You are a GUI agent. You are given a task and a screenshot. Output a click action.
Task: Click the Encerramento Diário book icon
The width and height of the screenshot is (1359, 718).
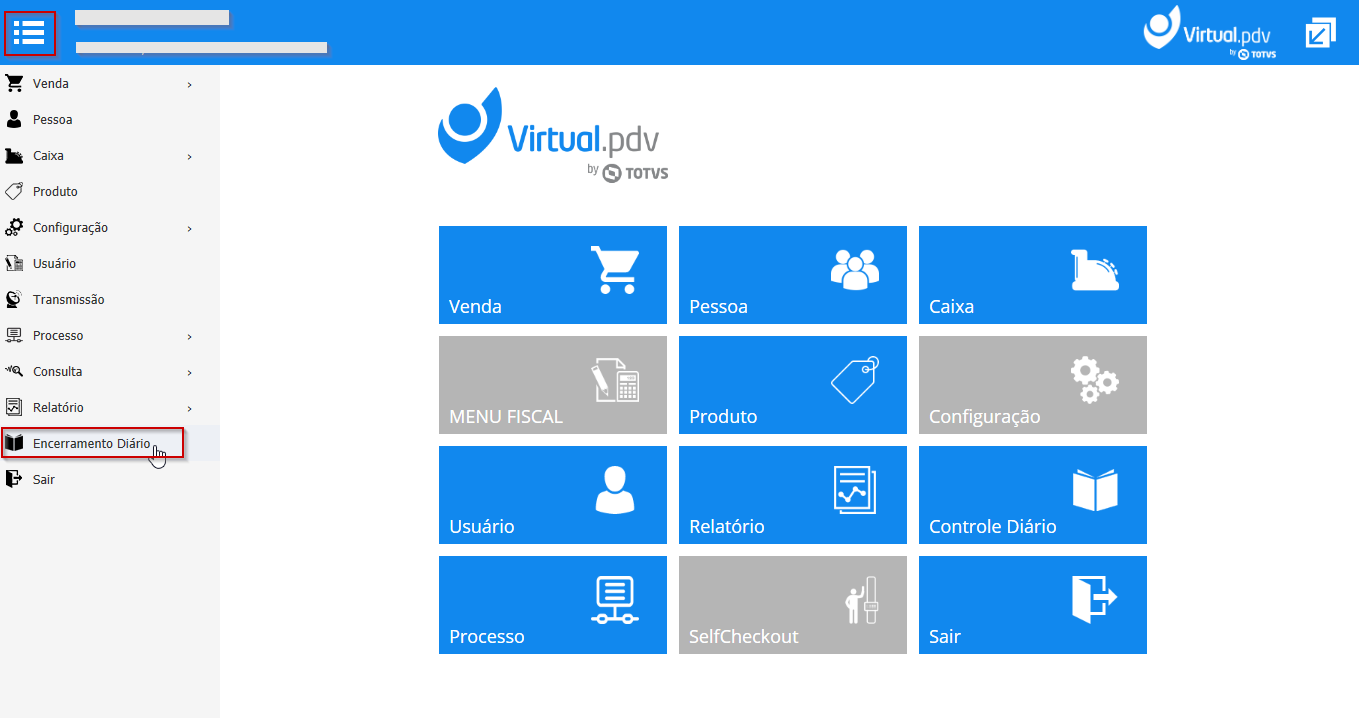14,443
